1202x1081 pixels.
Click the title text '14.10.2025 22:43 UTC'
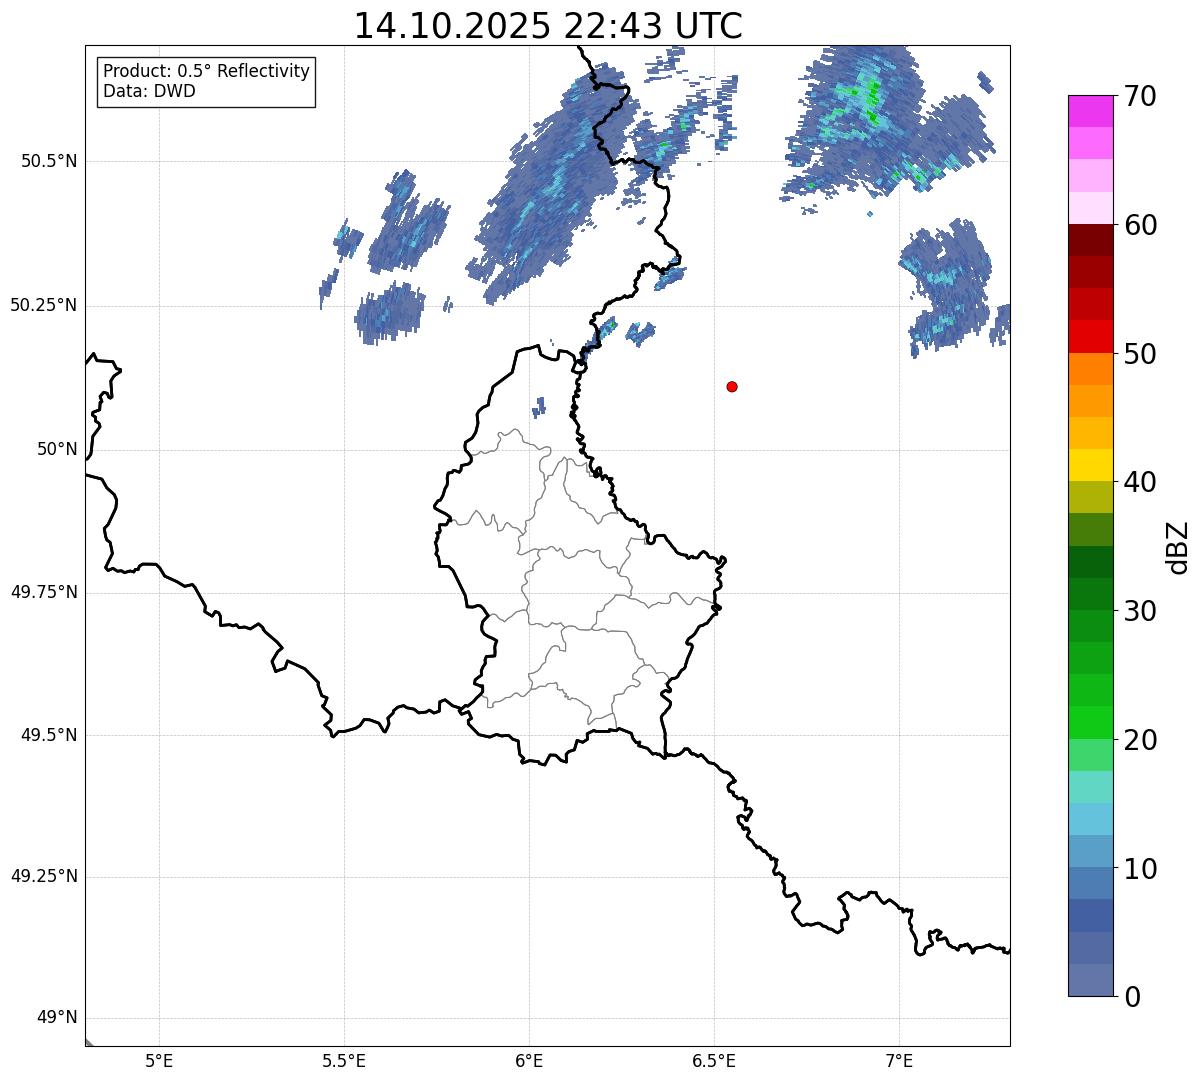point(548,26)
